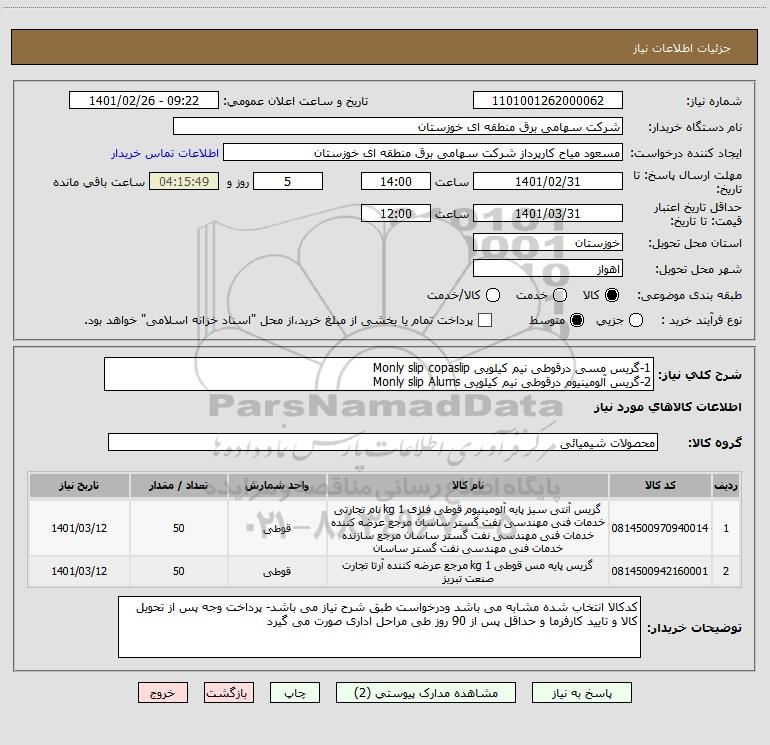Click the توضیحات خریدار text area
Screen dimensions: 770x745
[379, 627]
